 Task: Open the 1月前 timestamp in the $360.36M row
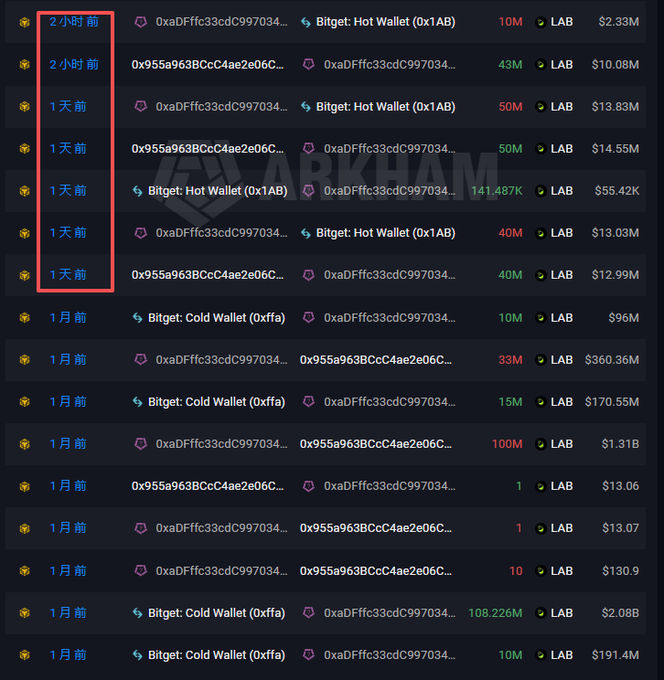[x=68, y=360]
